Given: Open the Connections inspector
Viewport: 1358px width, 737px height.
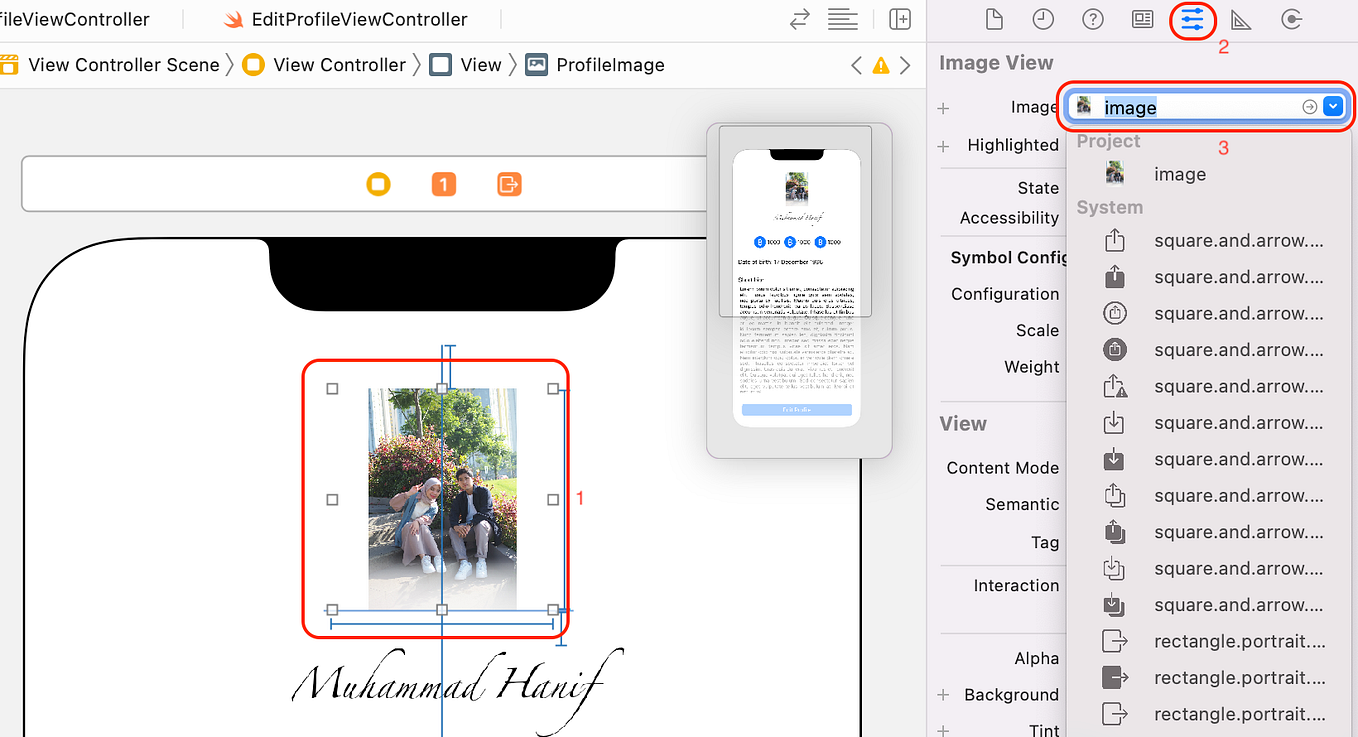Looking at the screenshot, I should tap(1290, 19).
